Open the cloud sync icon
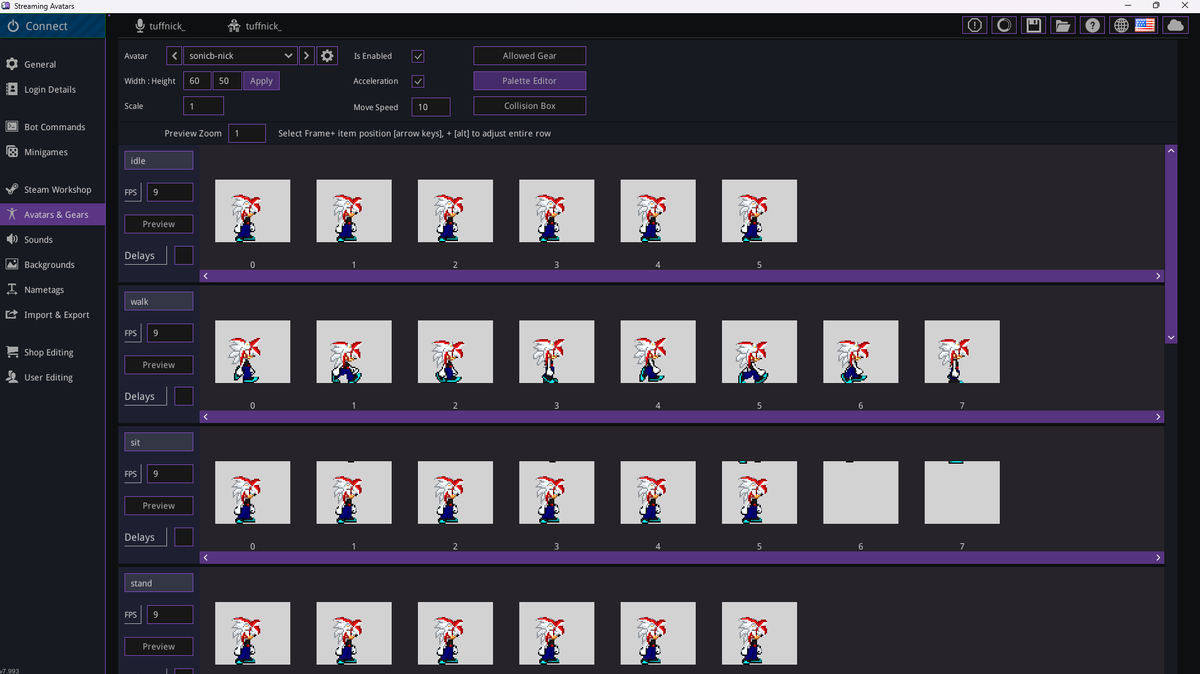This screenshot has height=674, width=1200. pyautogui.click(x=1174, y=25)
